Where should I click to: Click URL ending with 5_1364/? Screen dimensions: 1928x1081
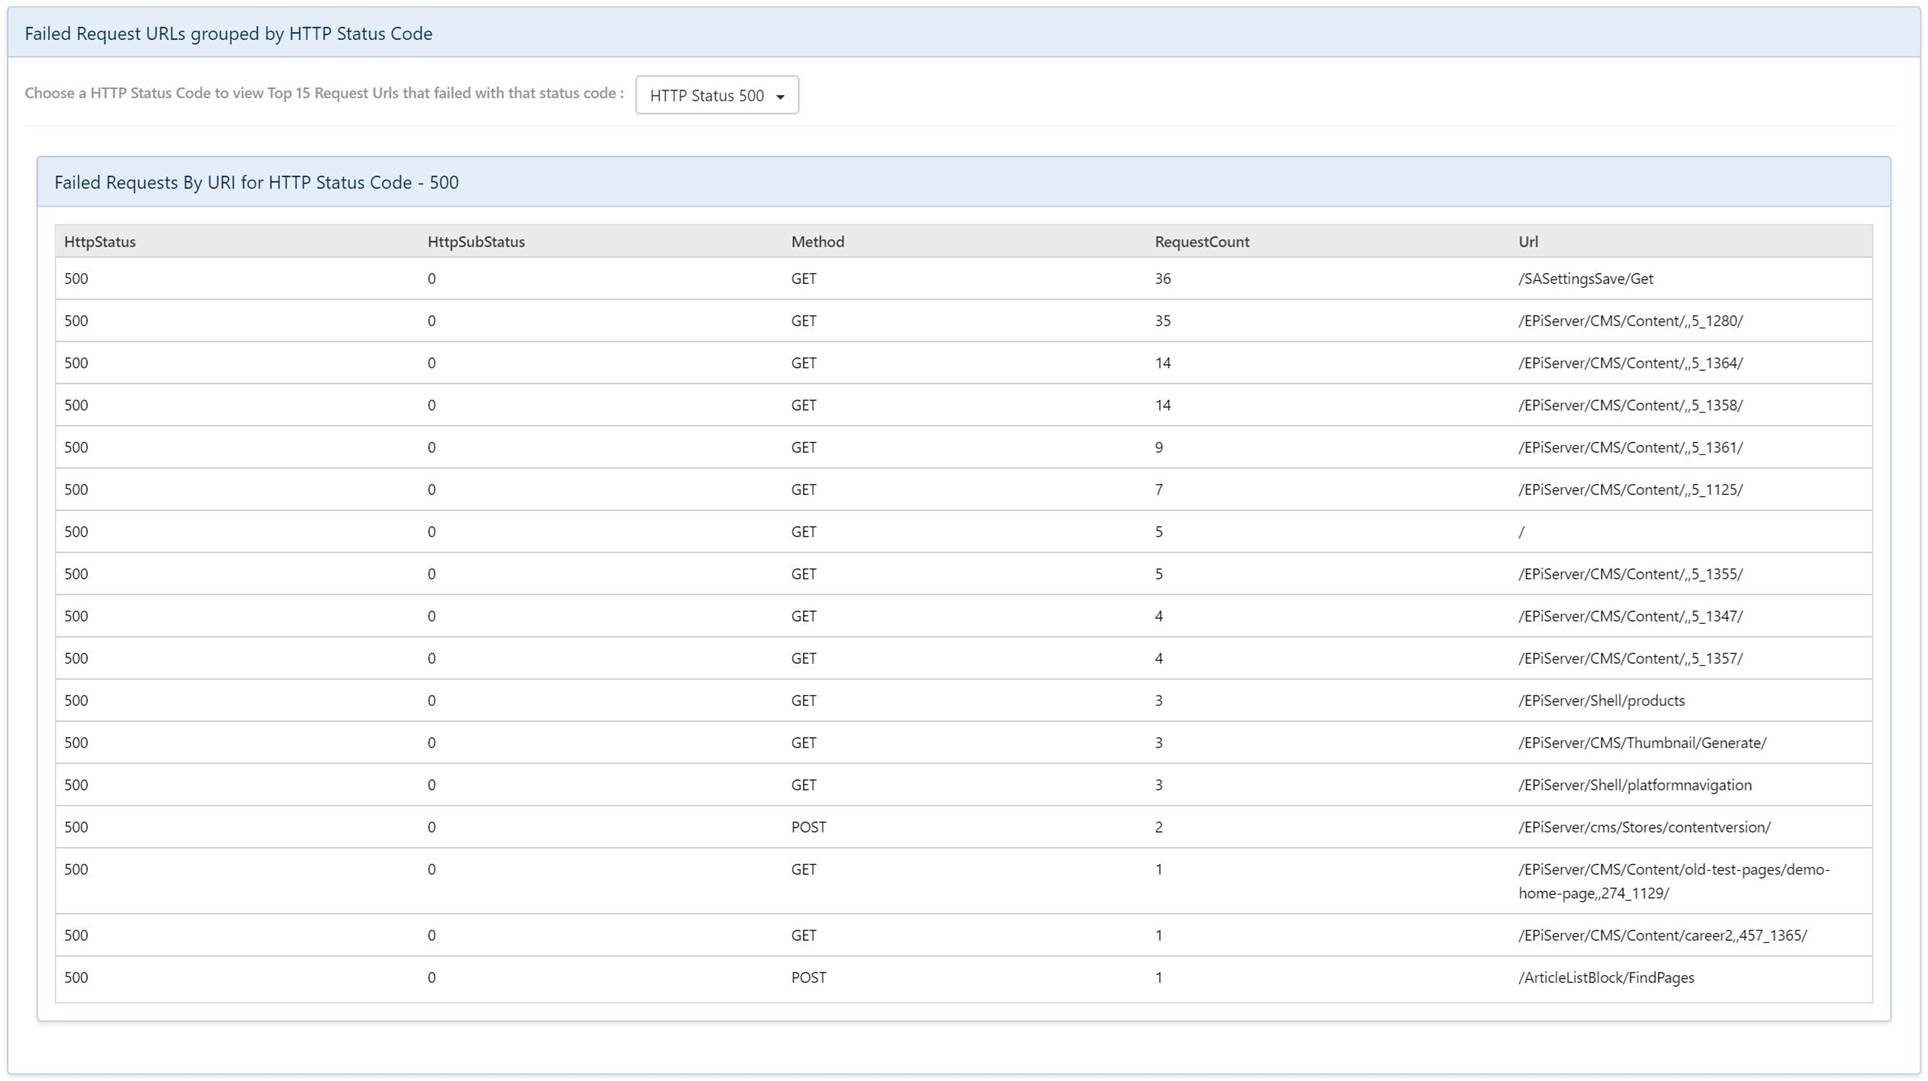pyautogui.click(x=1630, y=363)
